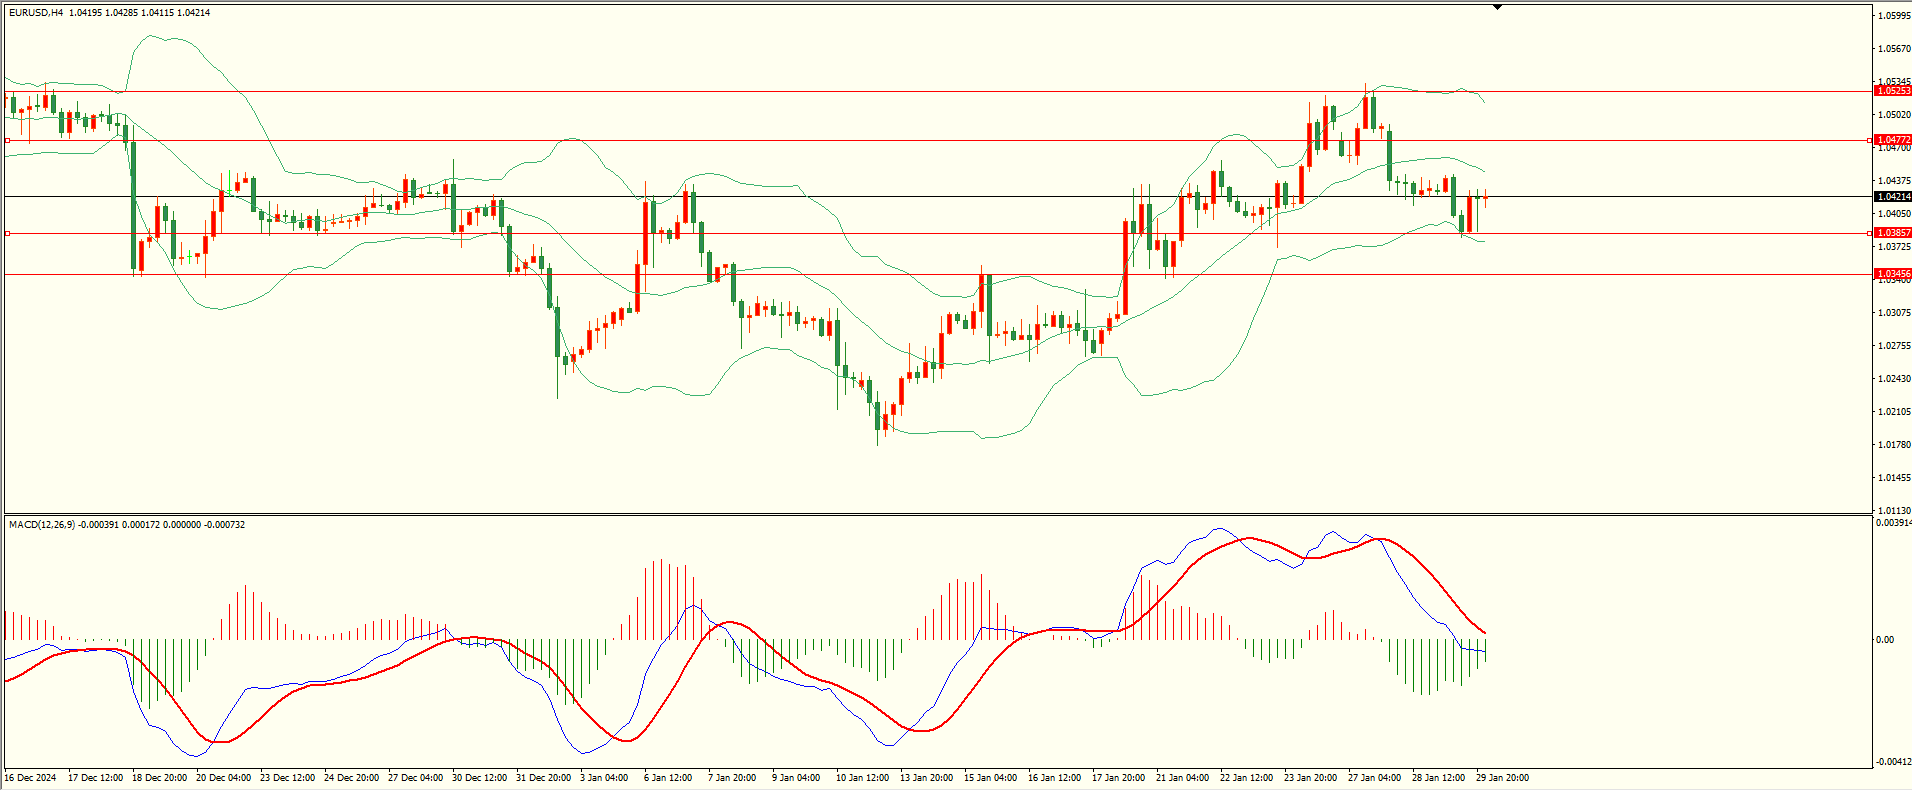Click the "1.01455" price scale value
1912x791 pixels.
(1894, 478)
